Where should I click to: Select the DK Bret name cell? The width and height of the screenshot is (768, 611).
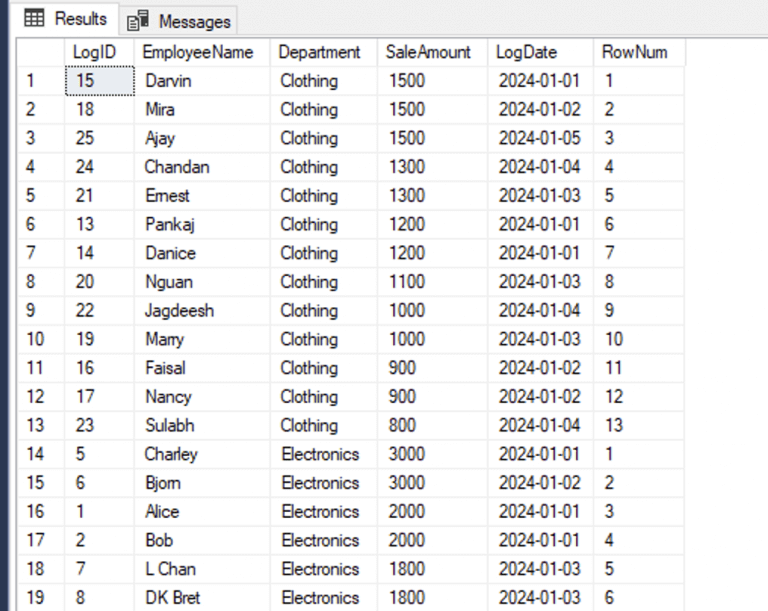coord(172,598)
